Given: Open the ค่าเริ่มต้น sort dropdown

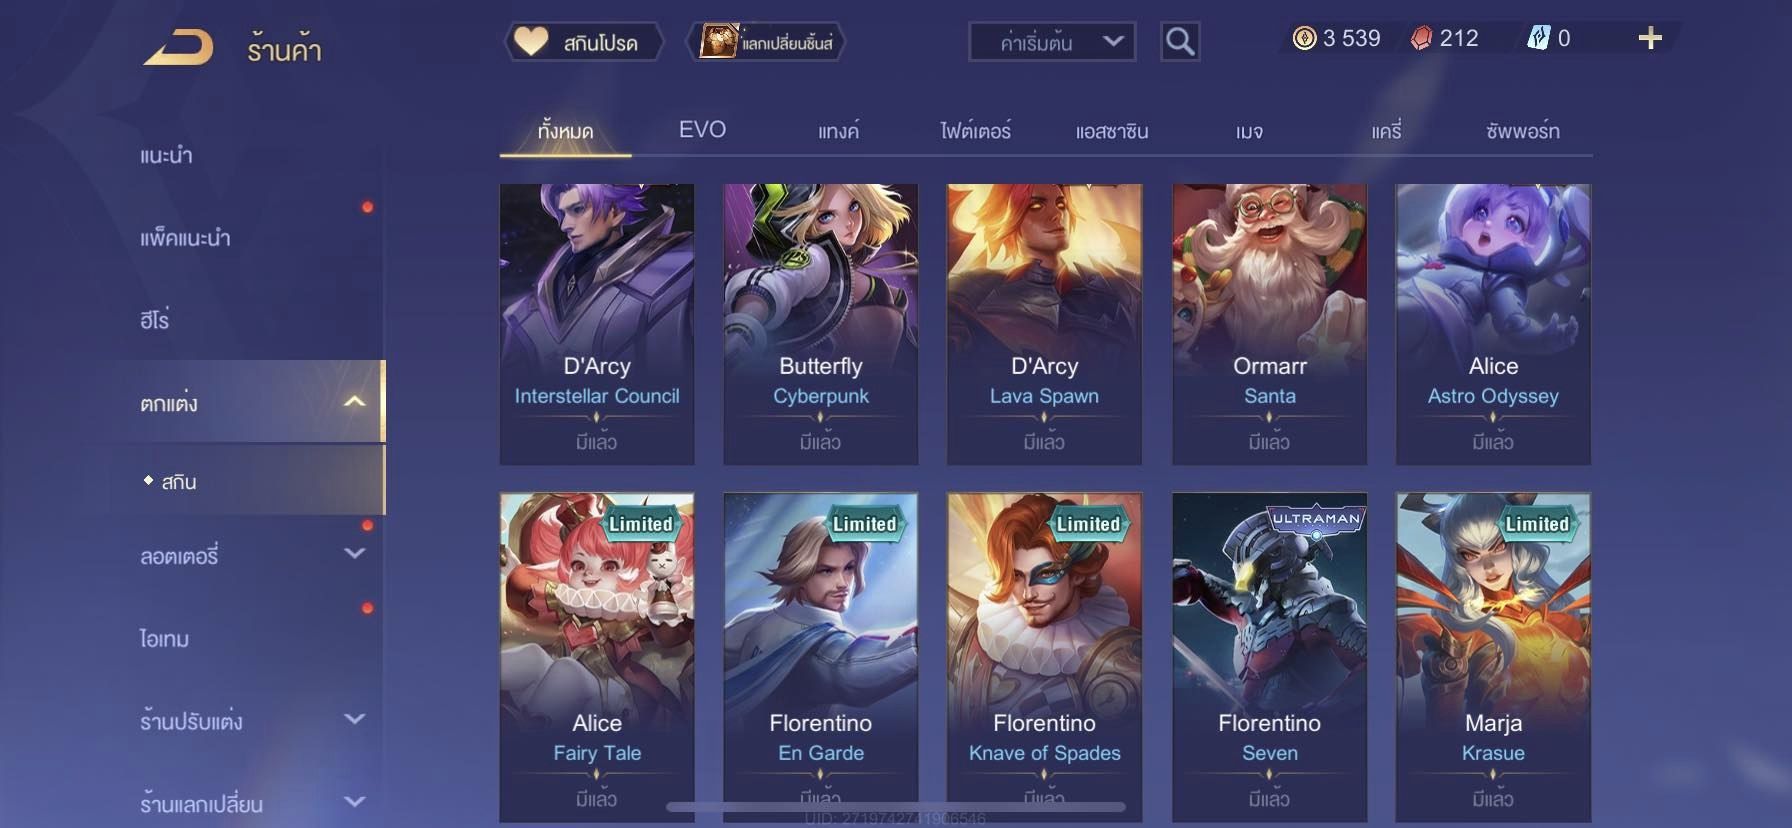Looking at the screenshot, I should click(1052, 42).
